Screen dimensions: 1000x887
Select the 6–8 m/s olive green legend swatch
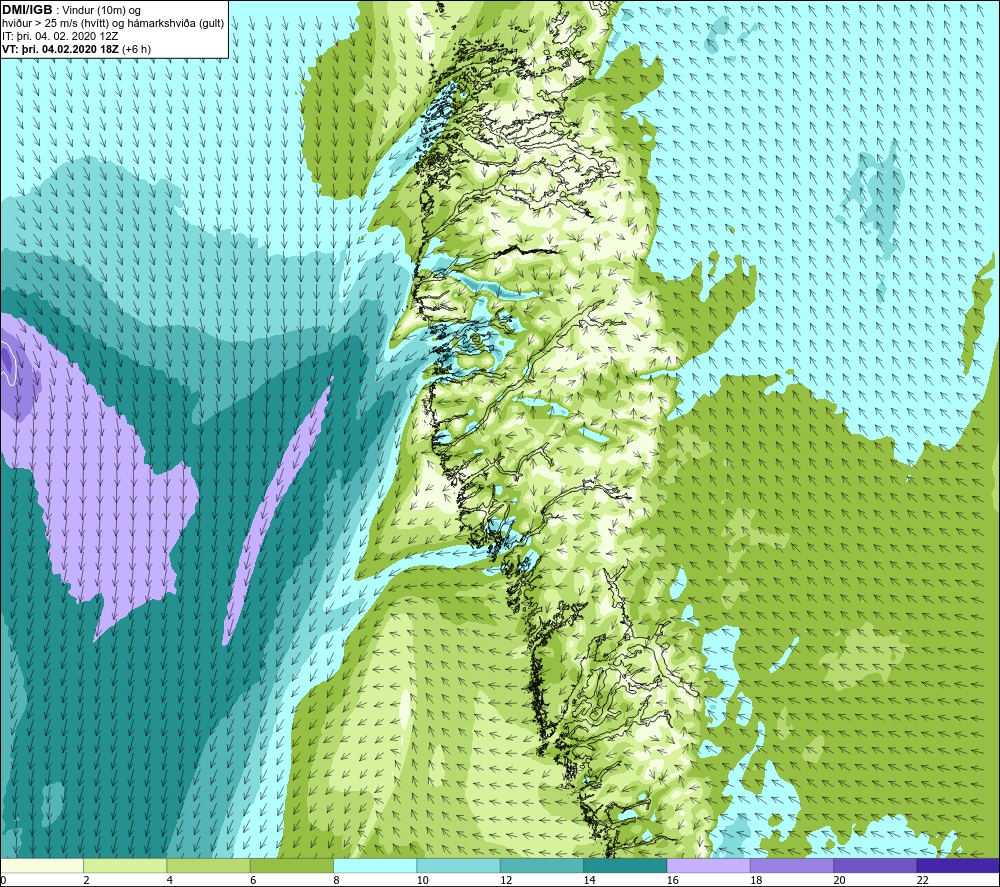click(292, 865)
